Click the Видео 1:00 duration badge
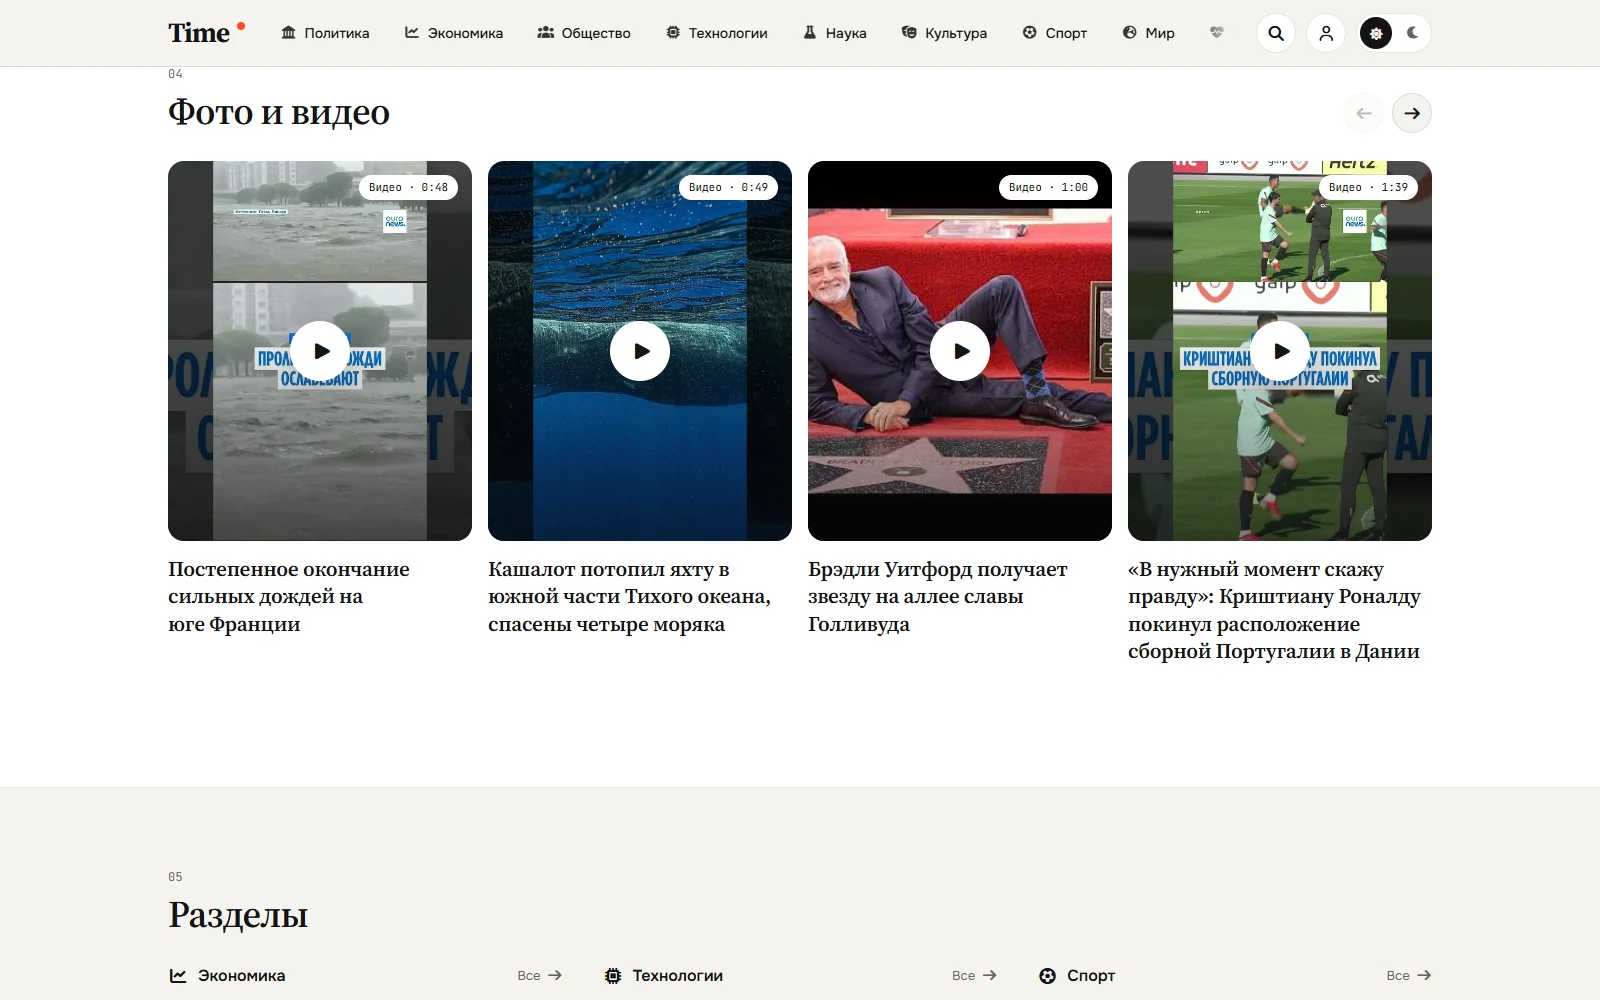Image resolution: width=1600 pixels, height=1000 pixels. pos(1048,187)
